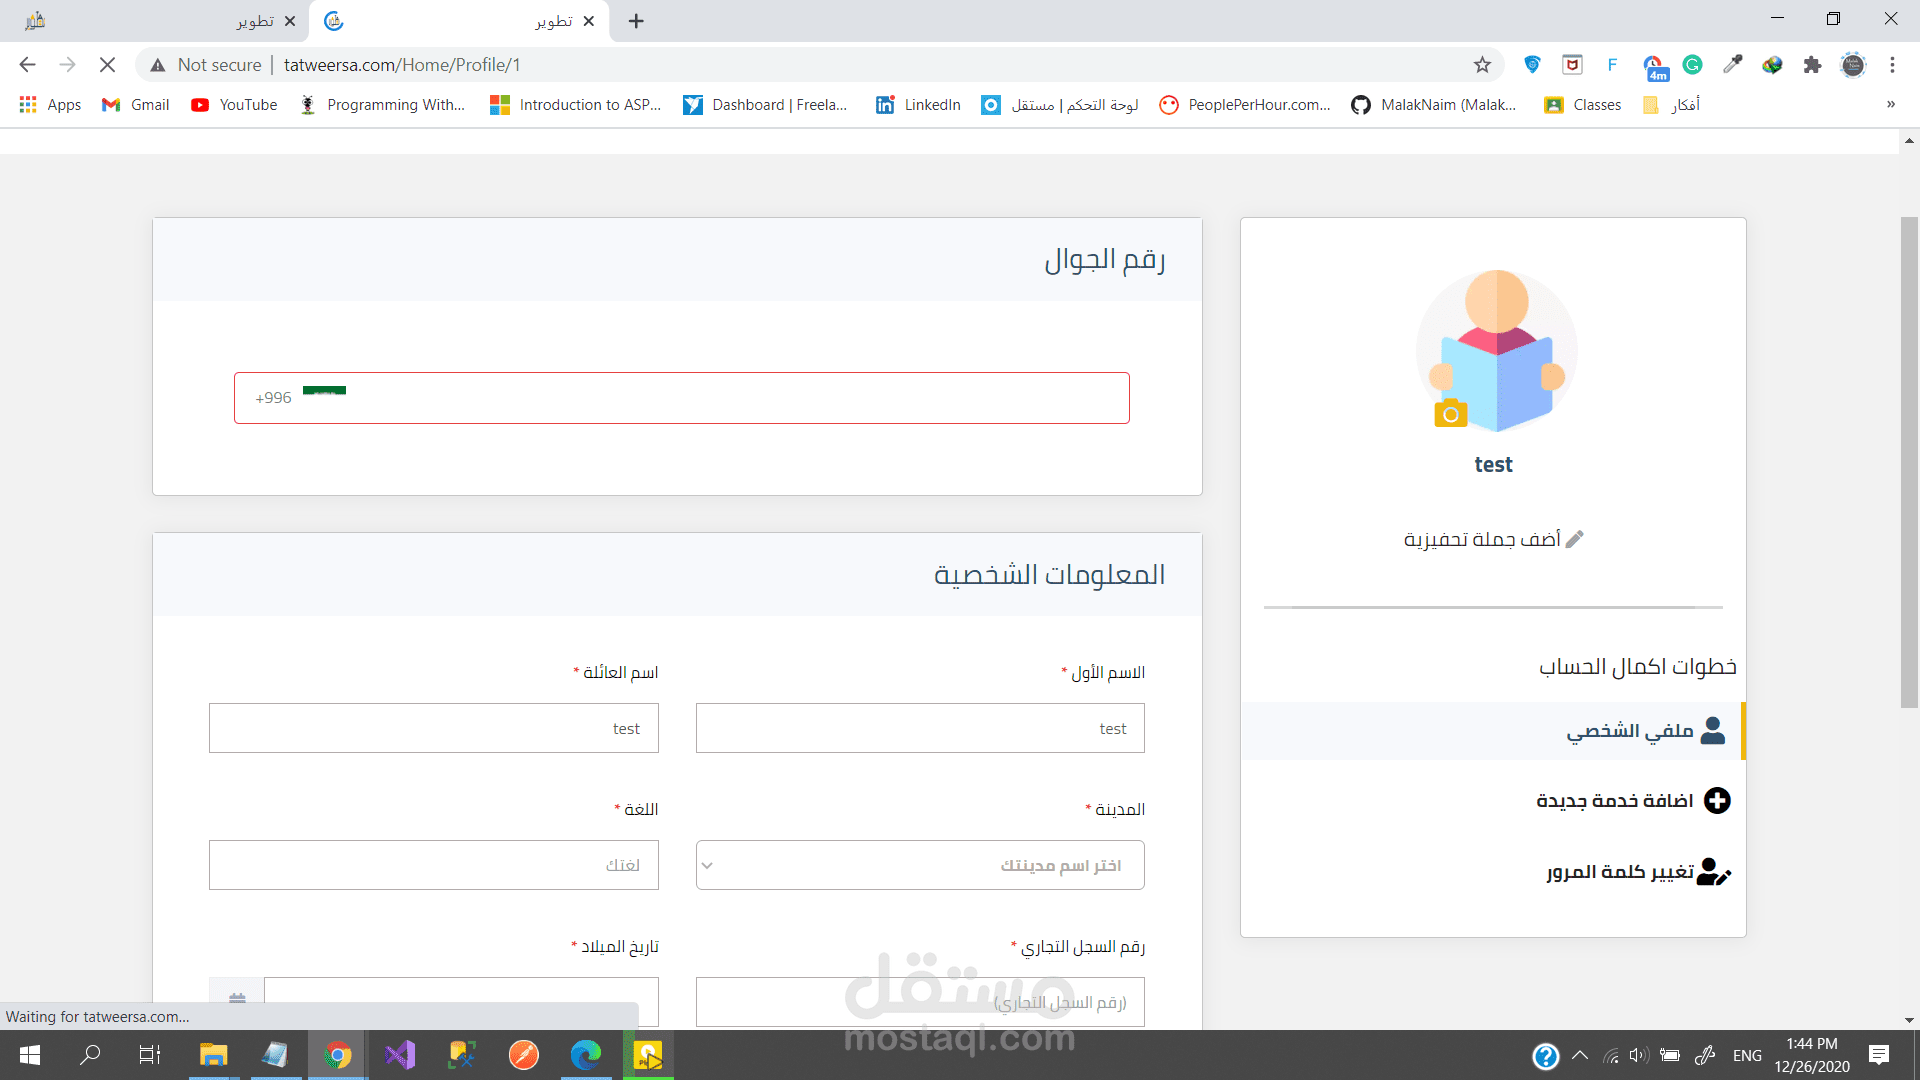Screen dimensions: 1920x1080
Task: Open the LinkedIn bookmark
Action: [918, 104]
